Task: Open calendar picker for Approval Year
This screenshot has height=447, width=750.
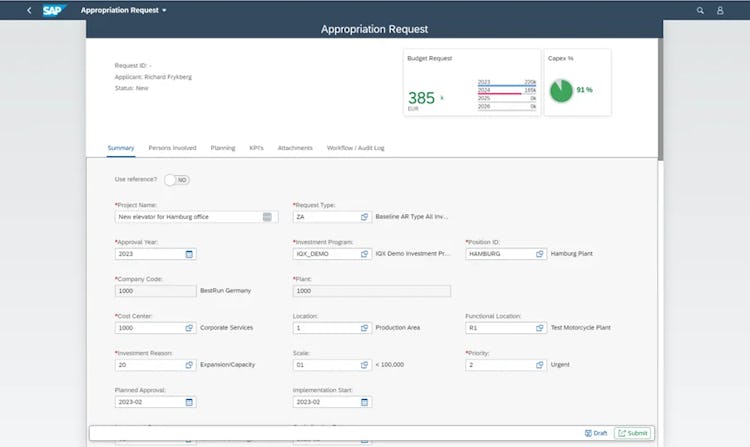Action: click(x=189, y=254)
